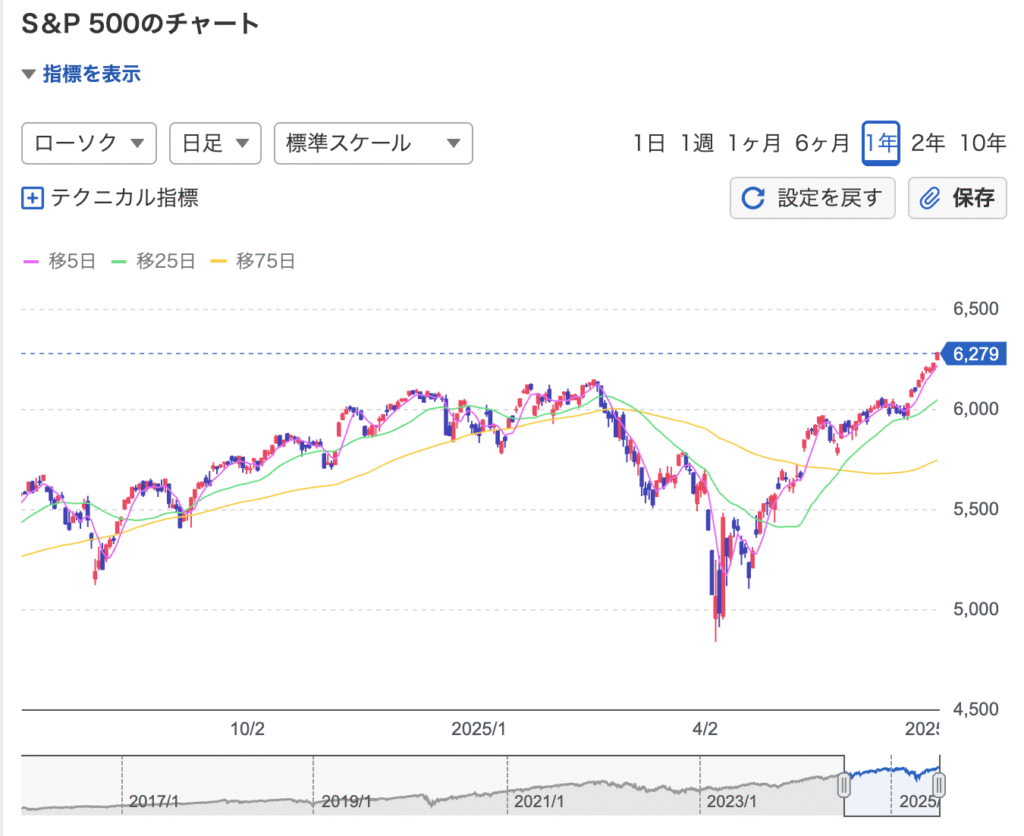Click the 10/2 date axis label

pos(248,729)
